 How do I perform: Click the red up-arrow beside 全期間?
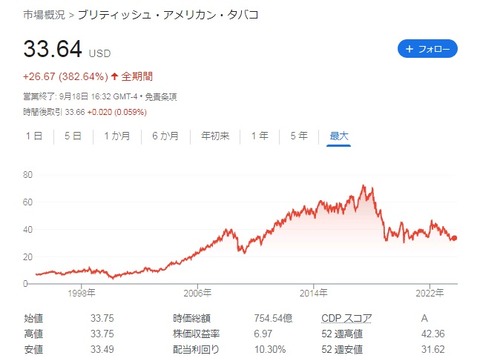(114, 76)
